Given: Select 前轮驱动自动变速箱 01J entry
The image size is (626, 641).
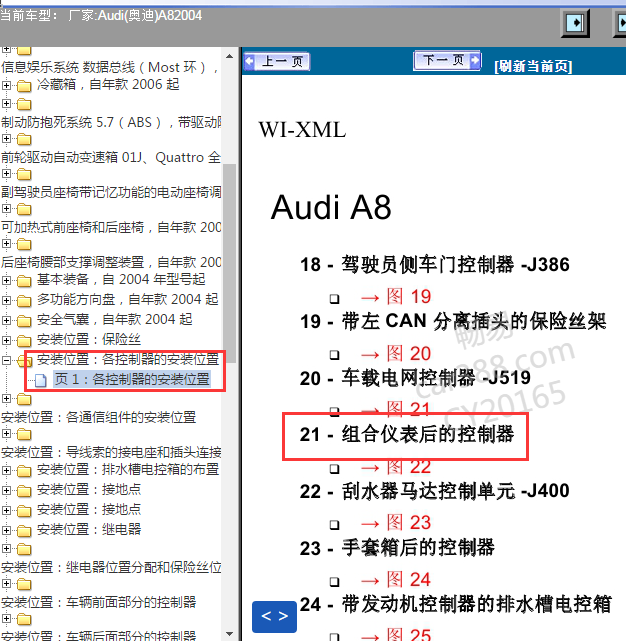Looking at the screenshot, I should coord(111,157).
